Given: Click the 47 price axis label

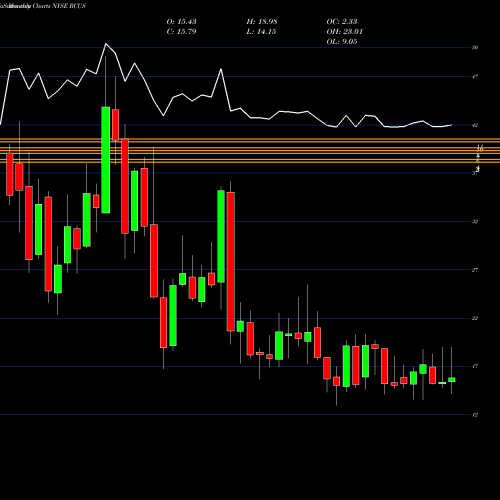Looking at the screenshot, I should [x=475, y=77].
